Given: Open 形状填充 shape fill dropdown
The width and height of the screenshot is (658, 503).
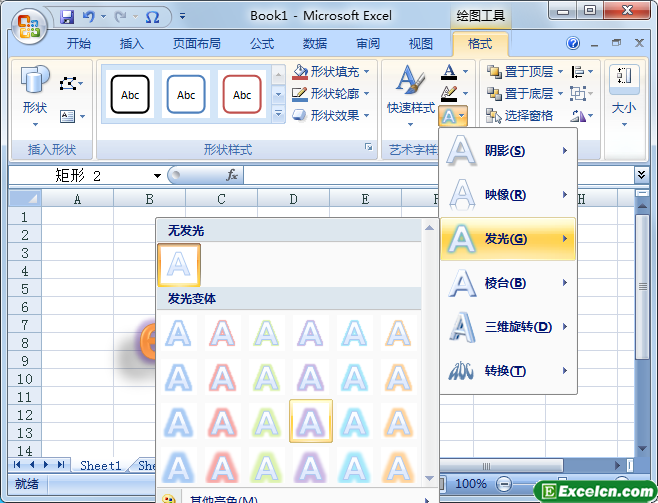Looking at the screenshot, I should click(331, 72).
